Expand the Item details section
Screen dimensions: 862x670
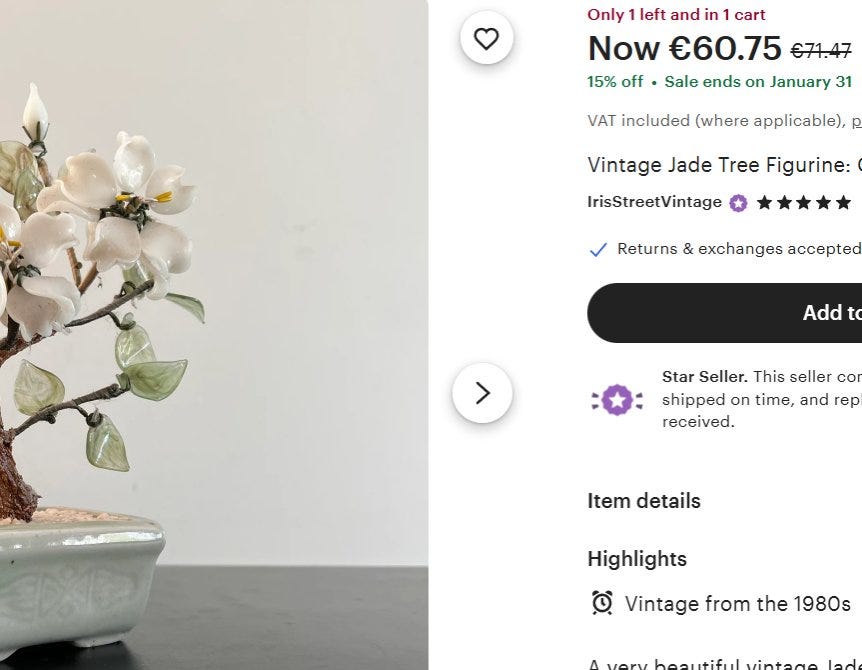pyautogui.click(x=644, y=501)
